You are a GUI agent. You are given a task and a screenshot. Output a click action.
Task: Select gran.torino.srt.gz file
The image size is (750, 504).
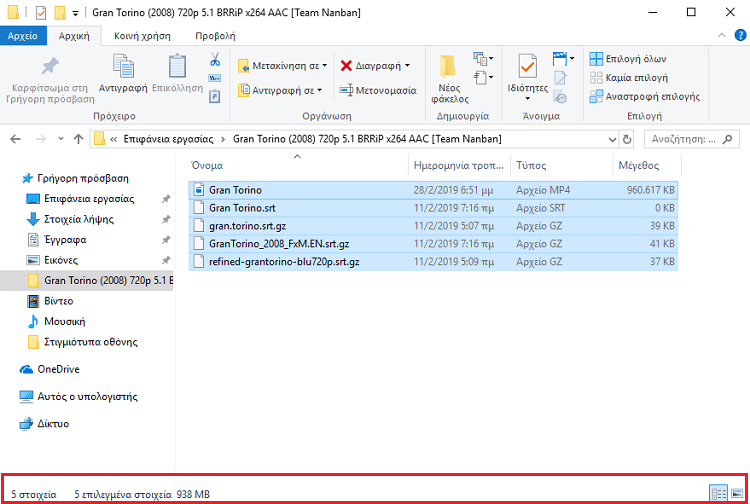(433, 226)
